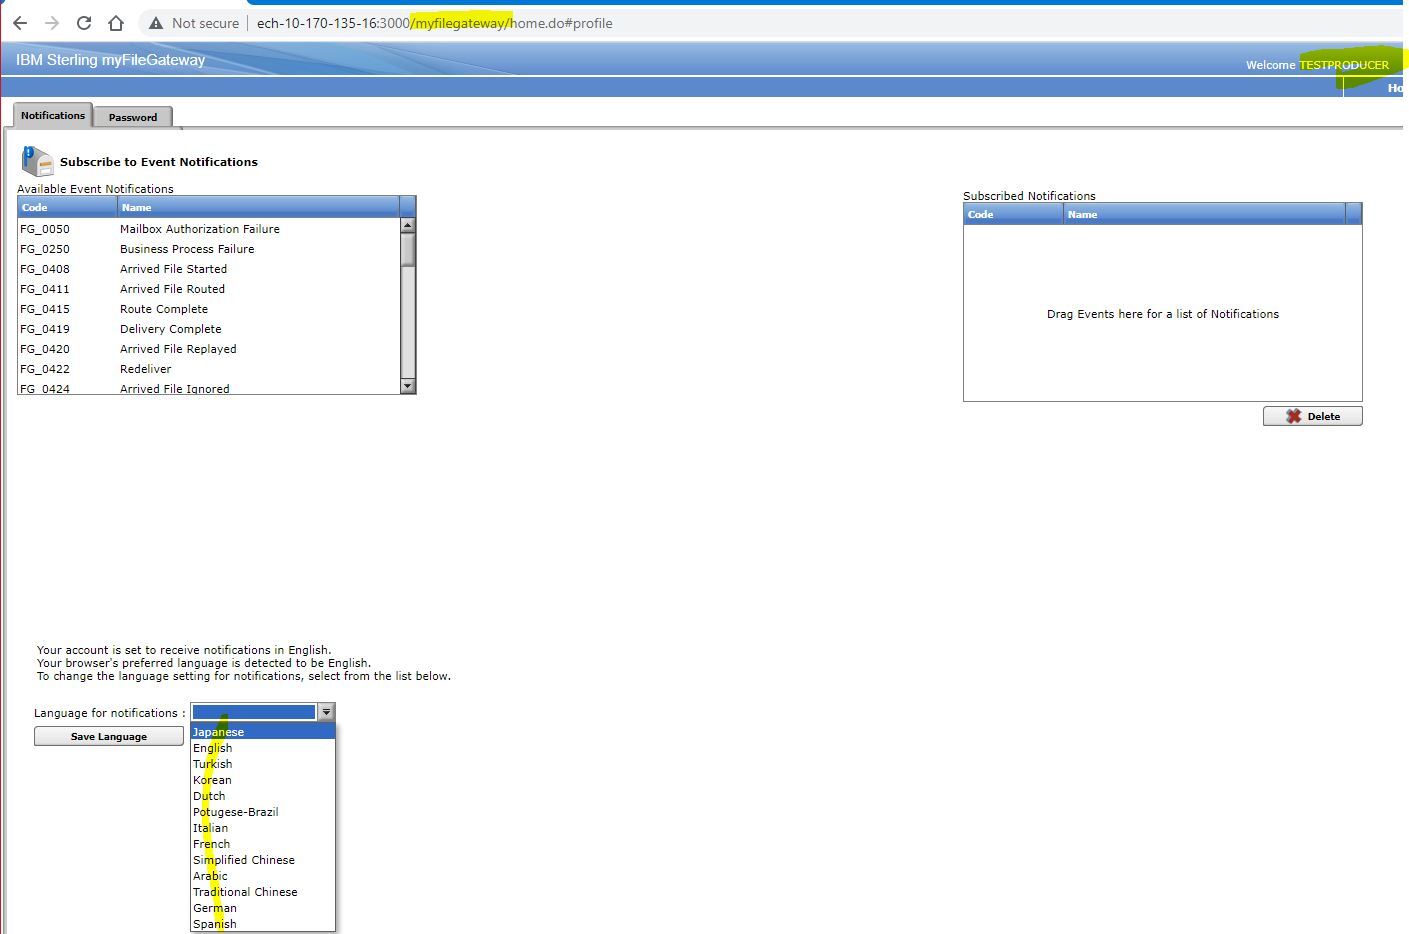Switch to the Notifications tab
The width and height of the screenshot is (1409, 934).
[x=53, y=115]
